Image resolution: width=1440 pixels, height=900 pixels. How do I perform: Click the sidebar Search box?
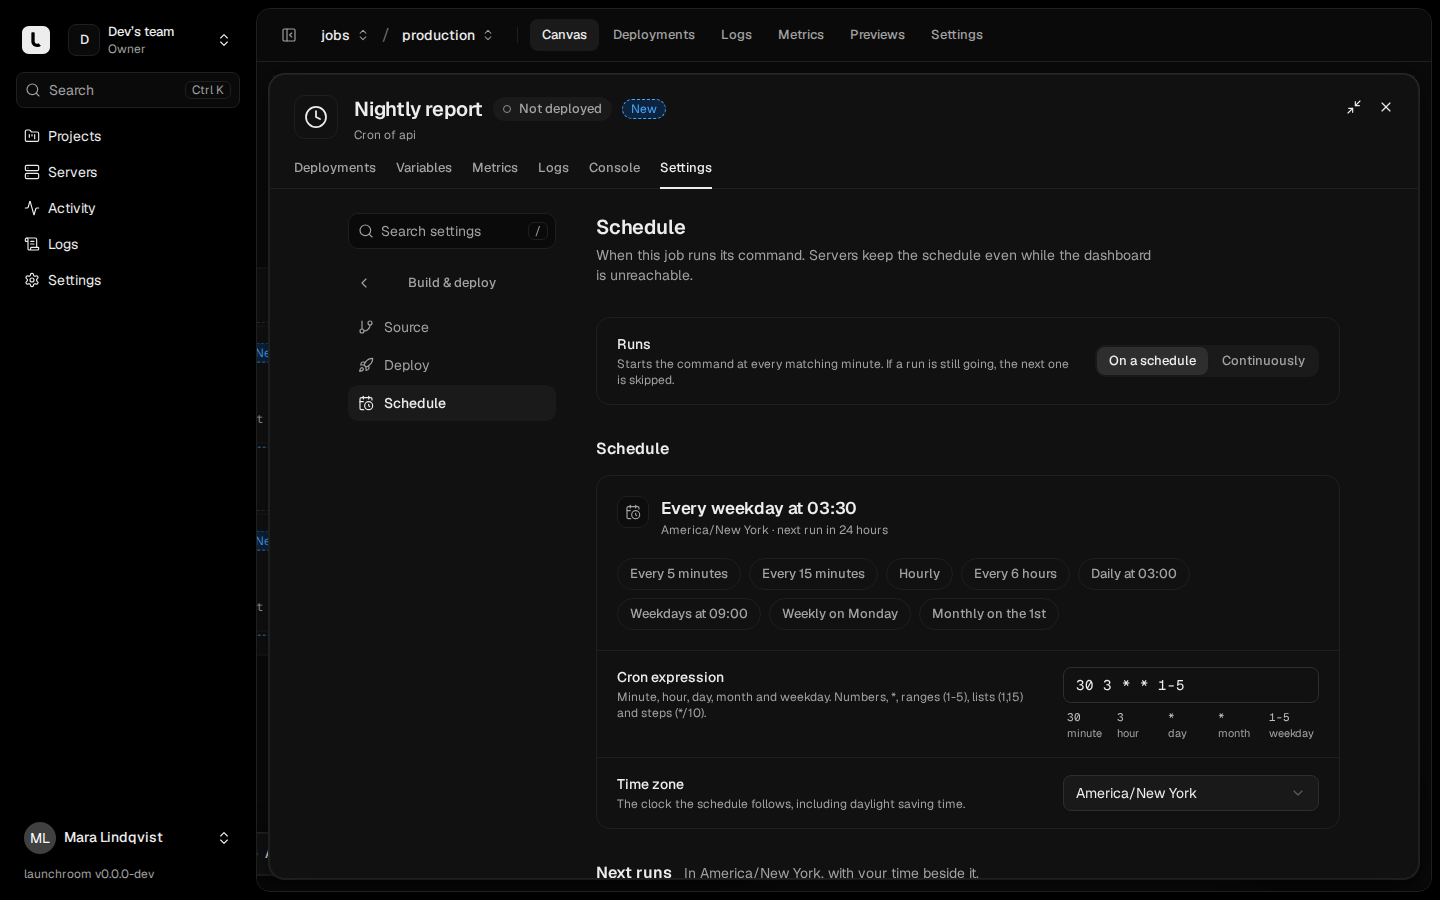coord(128,90)
